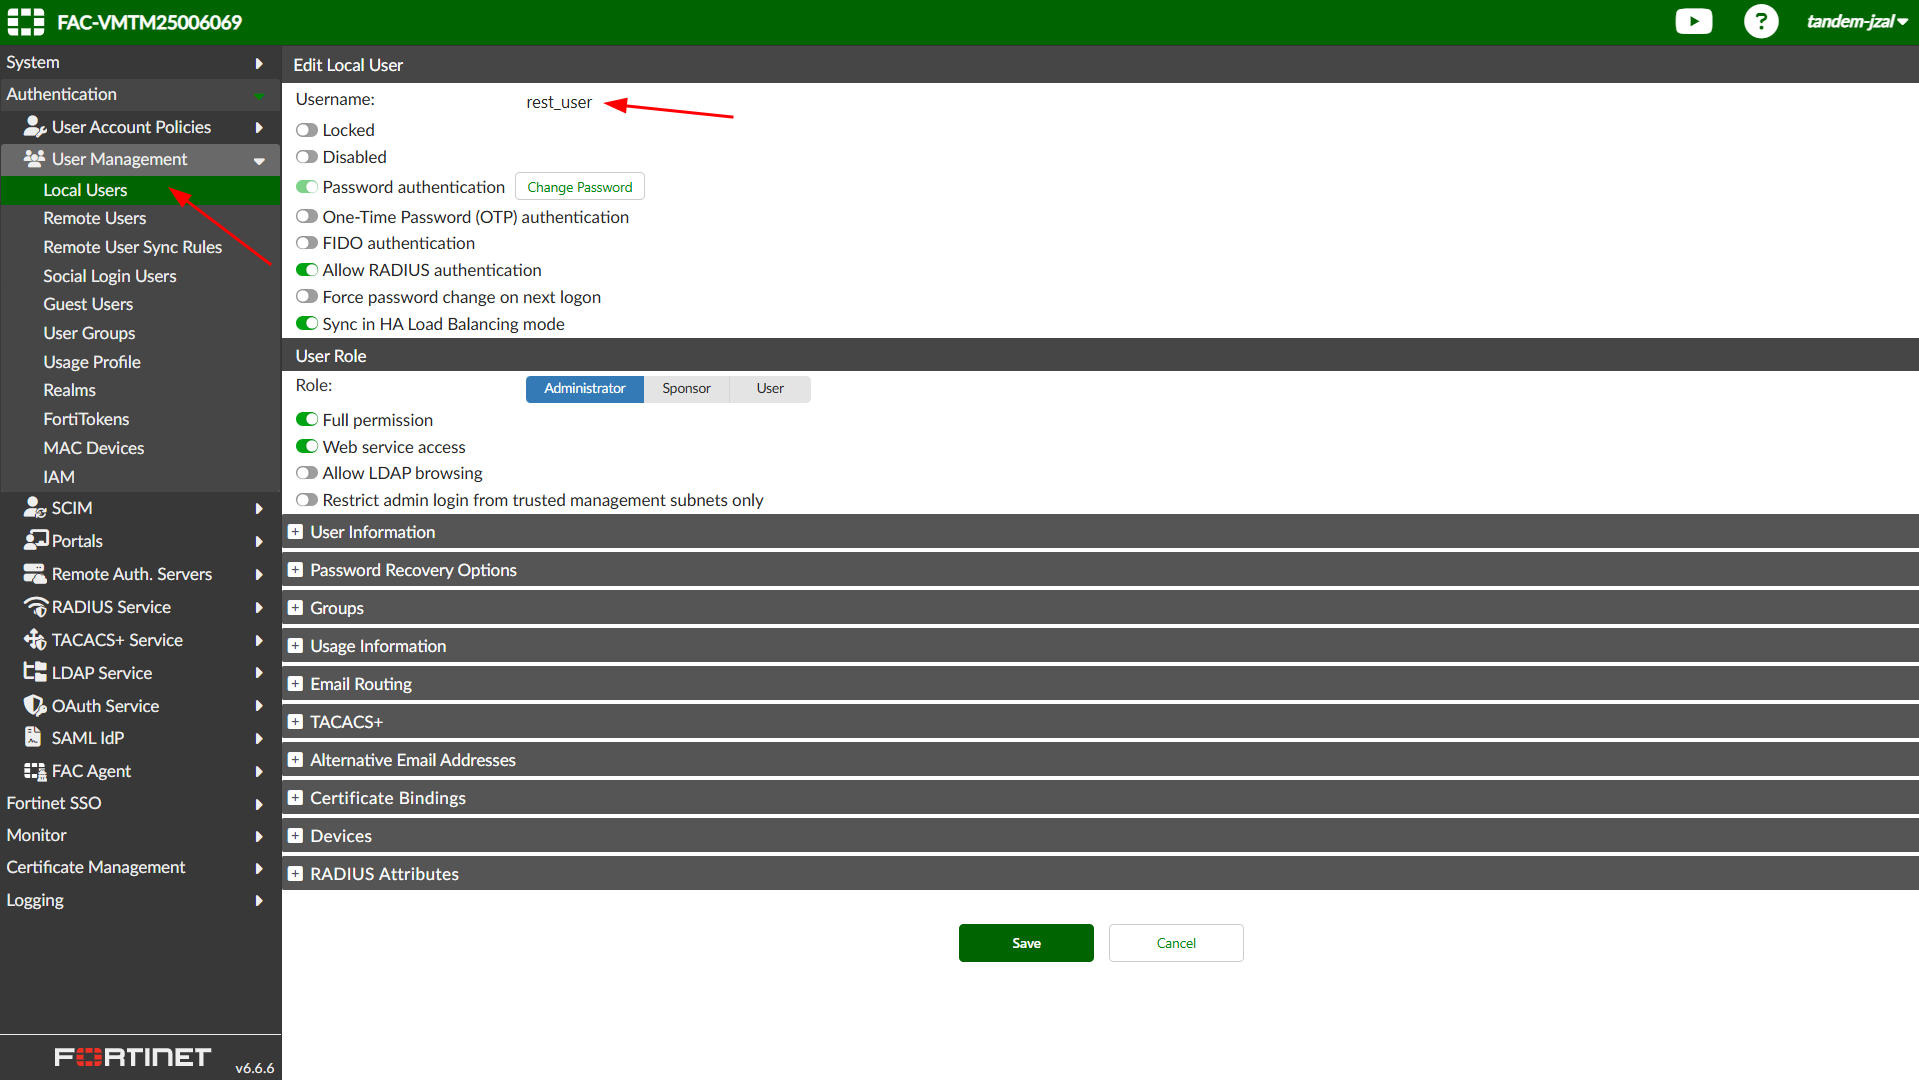
Task: Click the Change Password button
Action: (x=579, y=187)
